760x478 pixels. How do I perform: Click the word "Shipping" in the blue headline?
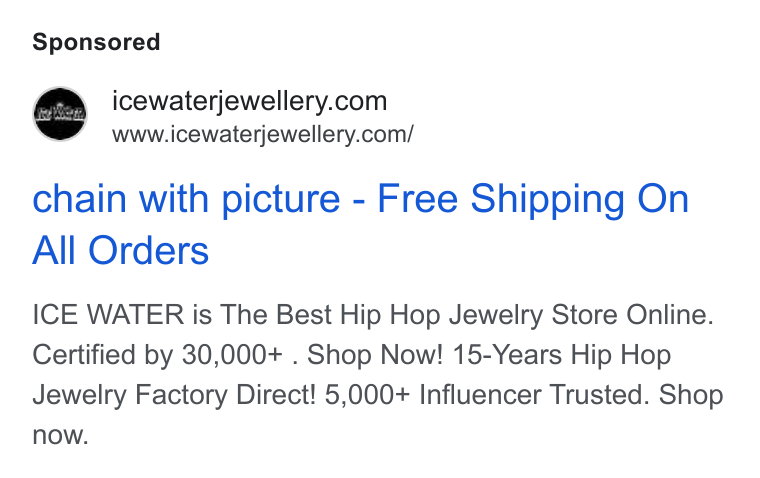[548, 200]
